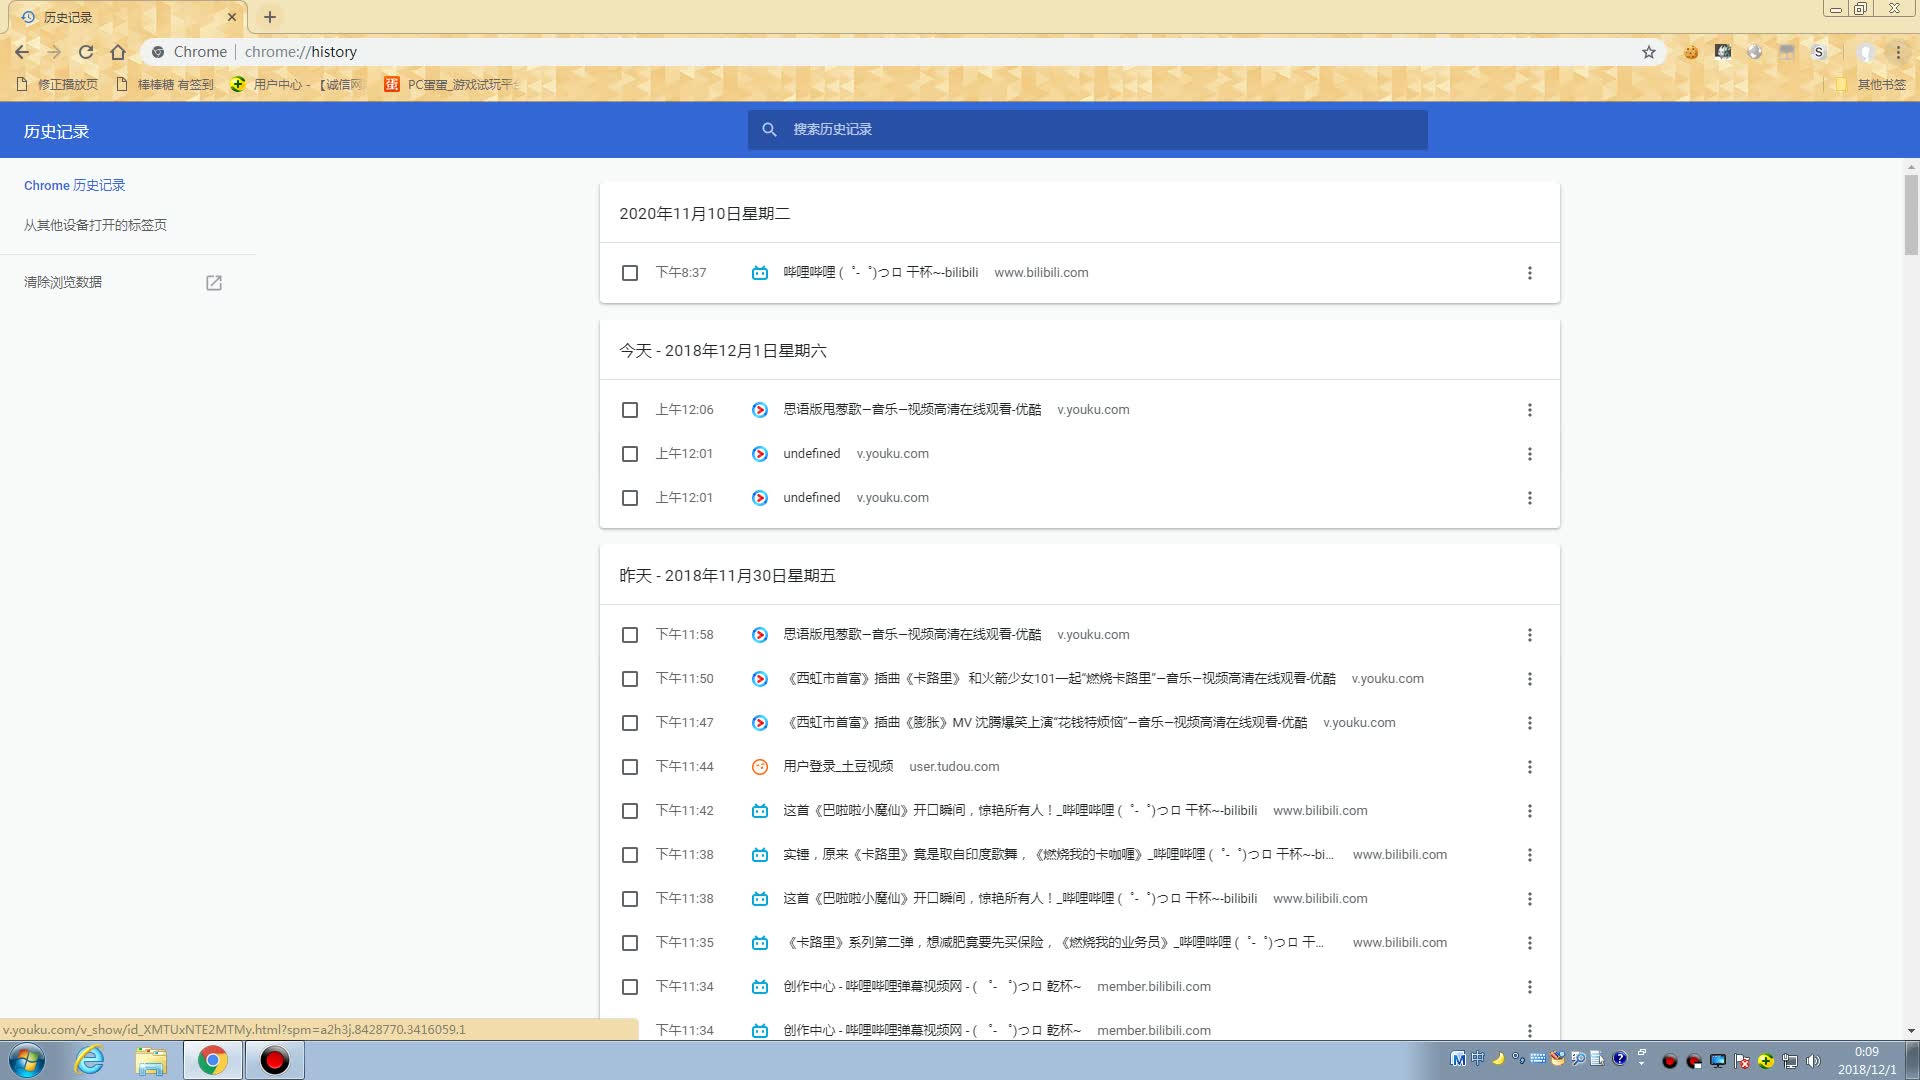Check the box for the 下午8:37 bilibili entry

tap(630, 273)
